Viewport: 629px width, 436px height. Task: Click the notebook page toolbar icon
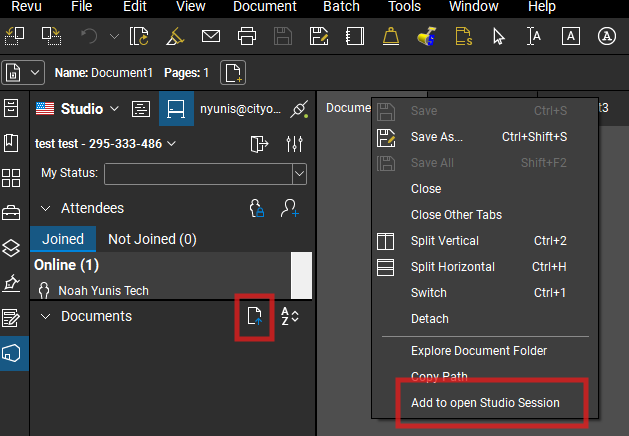(x=355, y=37)
